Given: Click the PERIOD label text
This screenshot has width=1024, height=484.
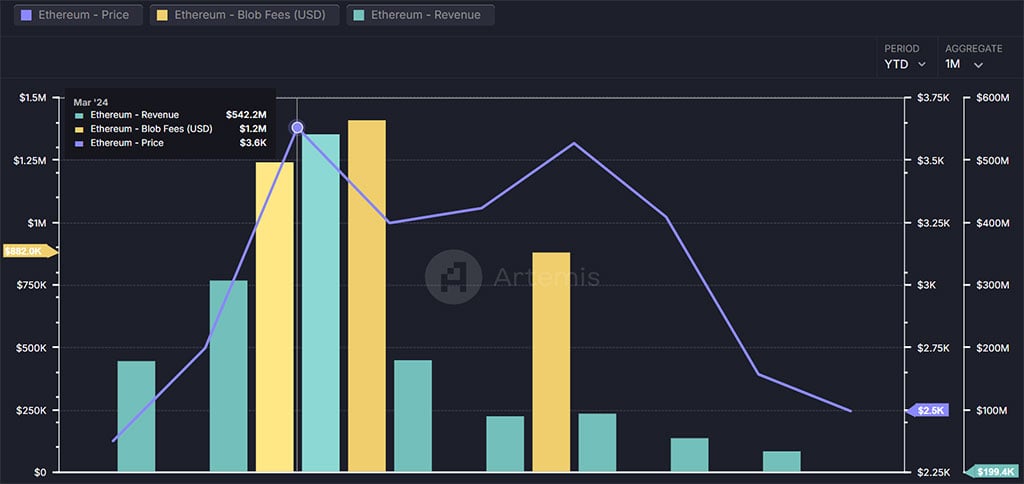Looking at the screenshot, I should [902, 49].
